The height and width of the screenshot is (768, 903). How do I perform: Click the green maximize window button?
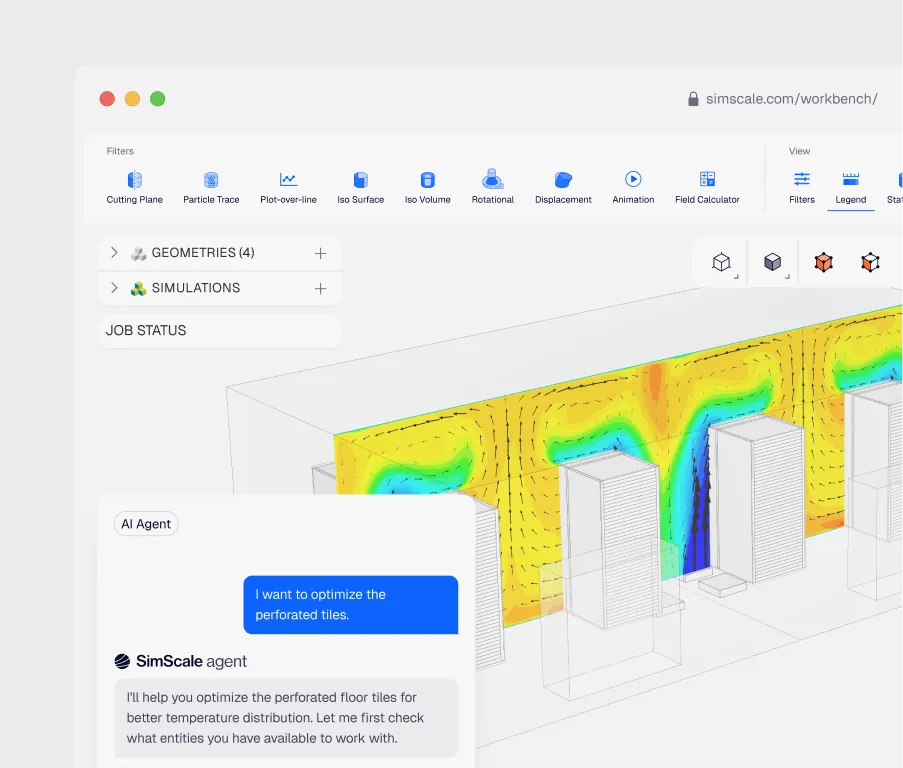[x=158, y=99]
